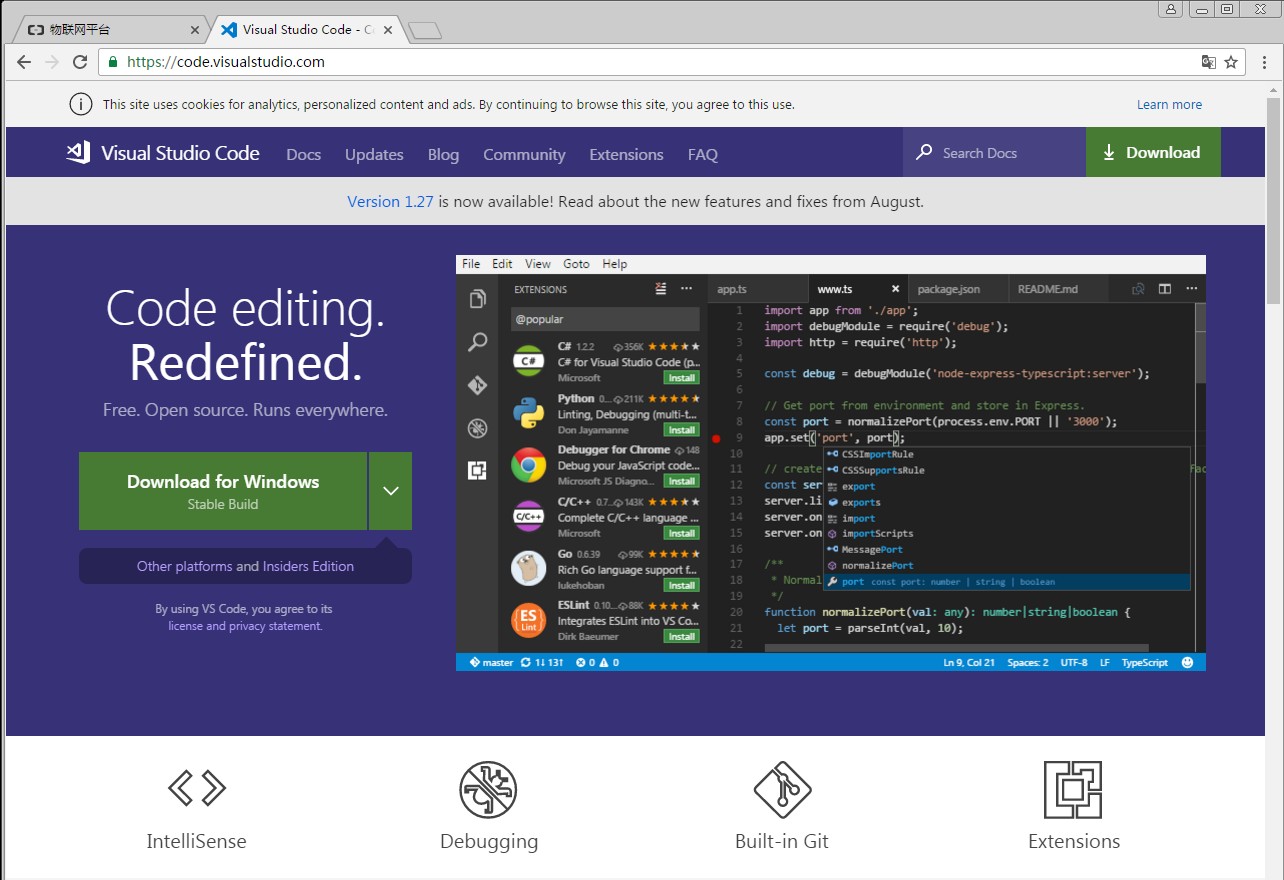Expand the download options dropdown arrow

(x=391, y=491)
